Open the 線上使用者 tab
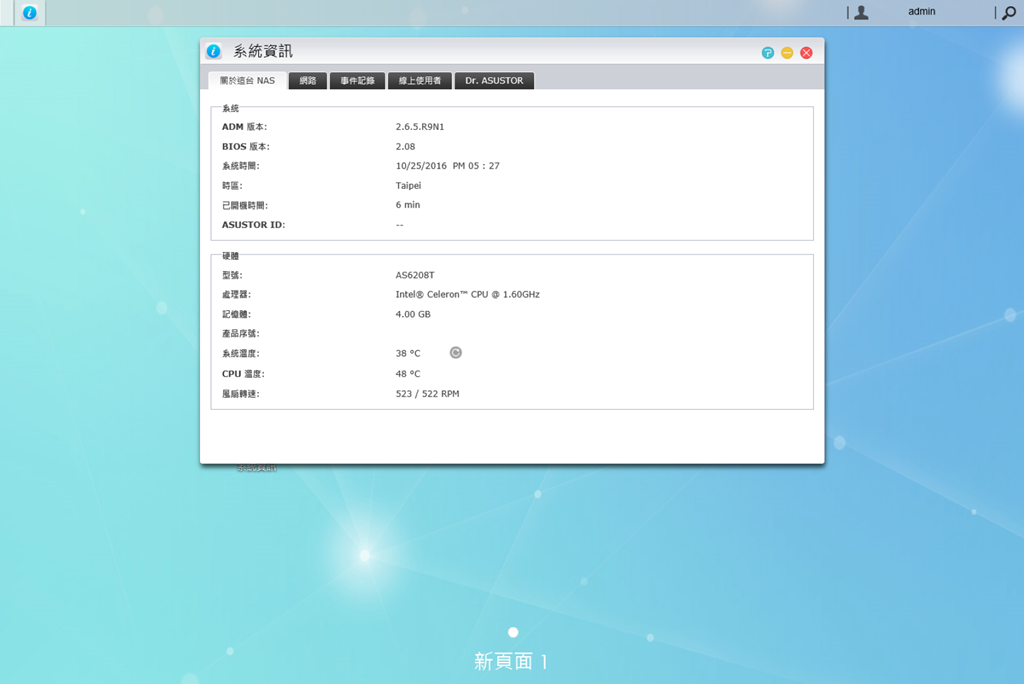Screen dimensions: 1024x684 420,80
